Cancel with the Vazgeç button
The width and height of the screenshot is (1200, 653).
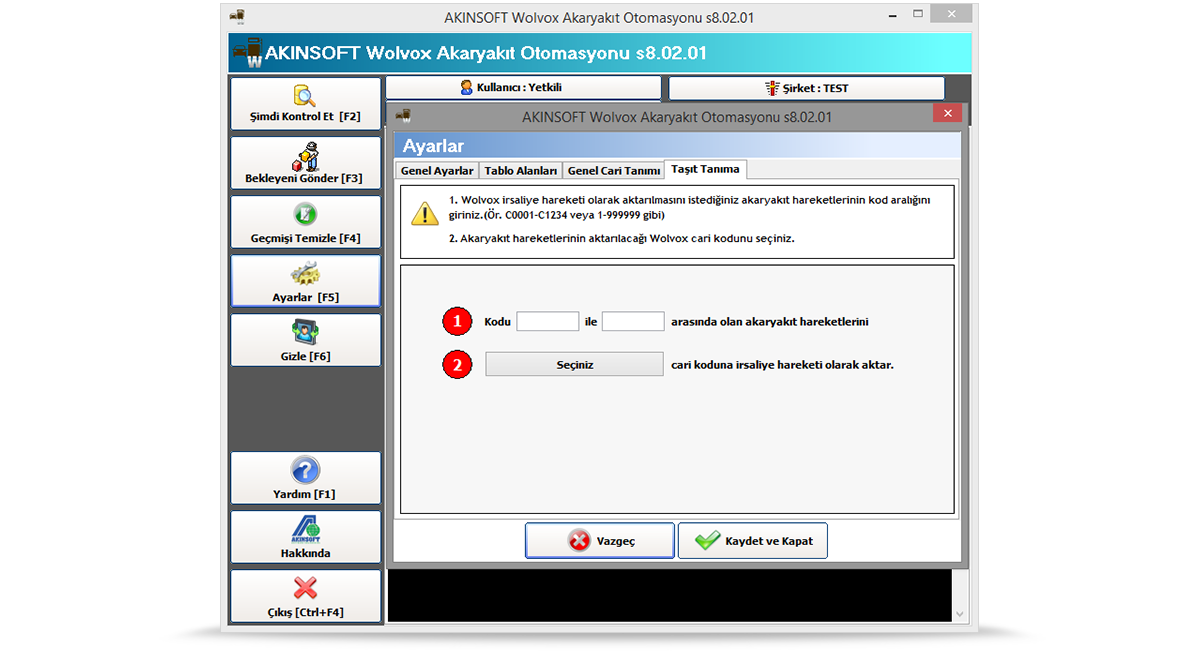pos(599,540)
